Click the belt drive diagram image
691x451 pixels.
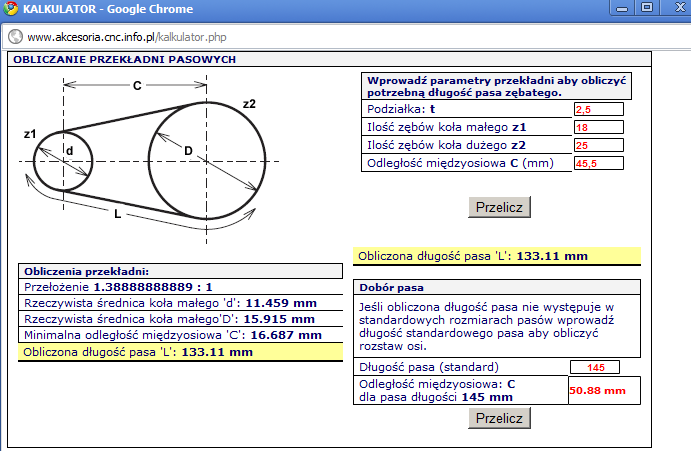150,160
